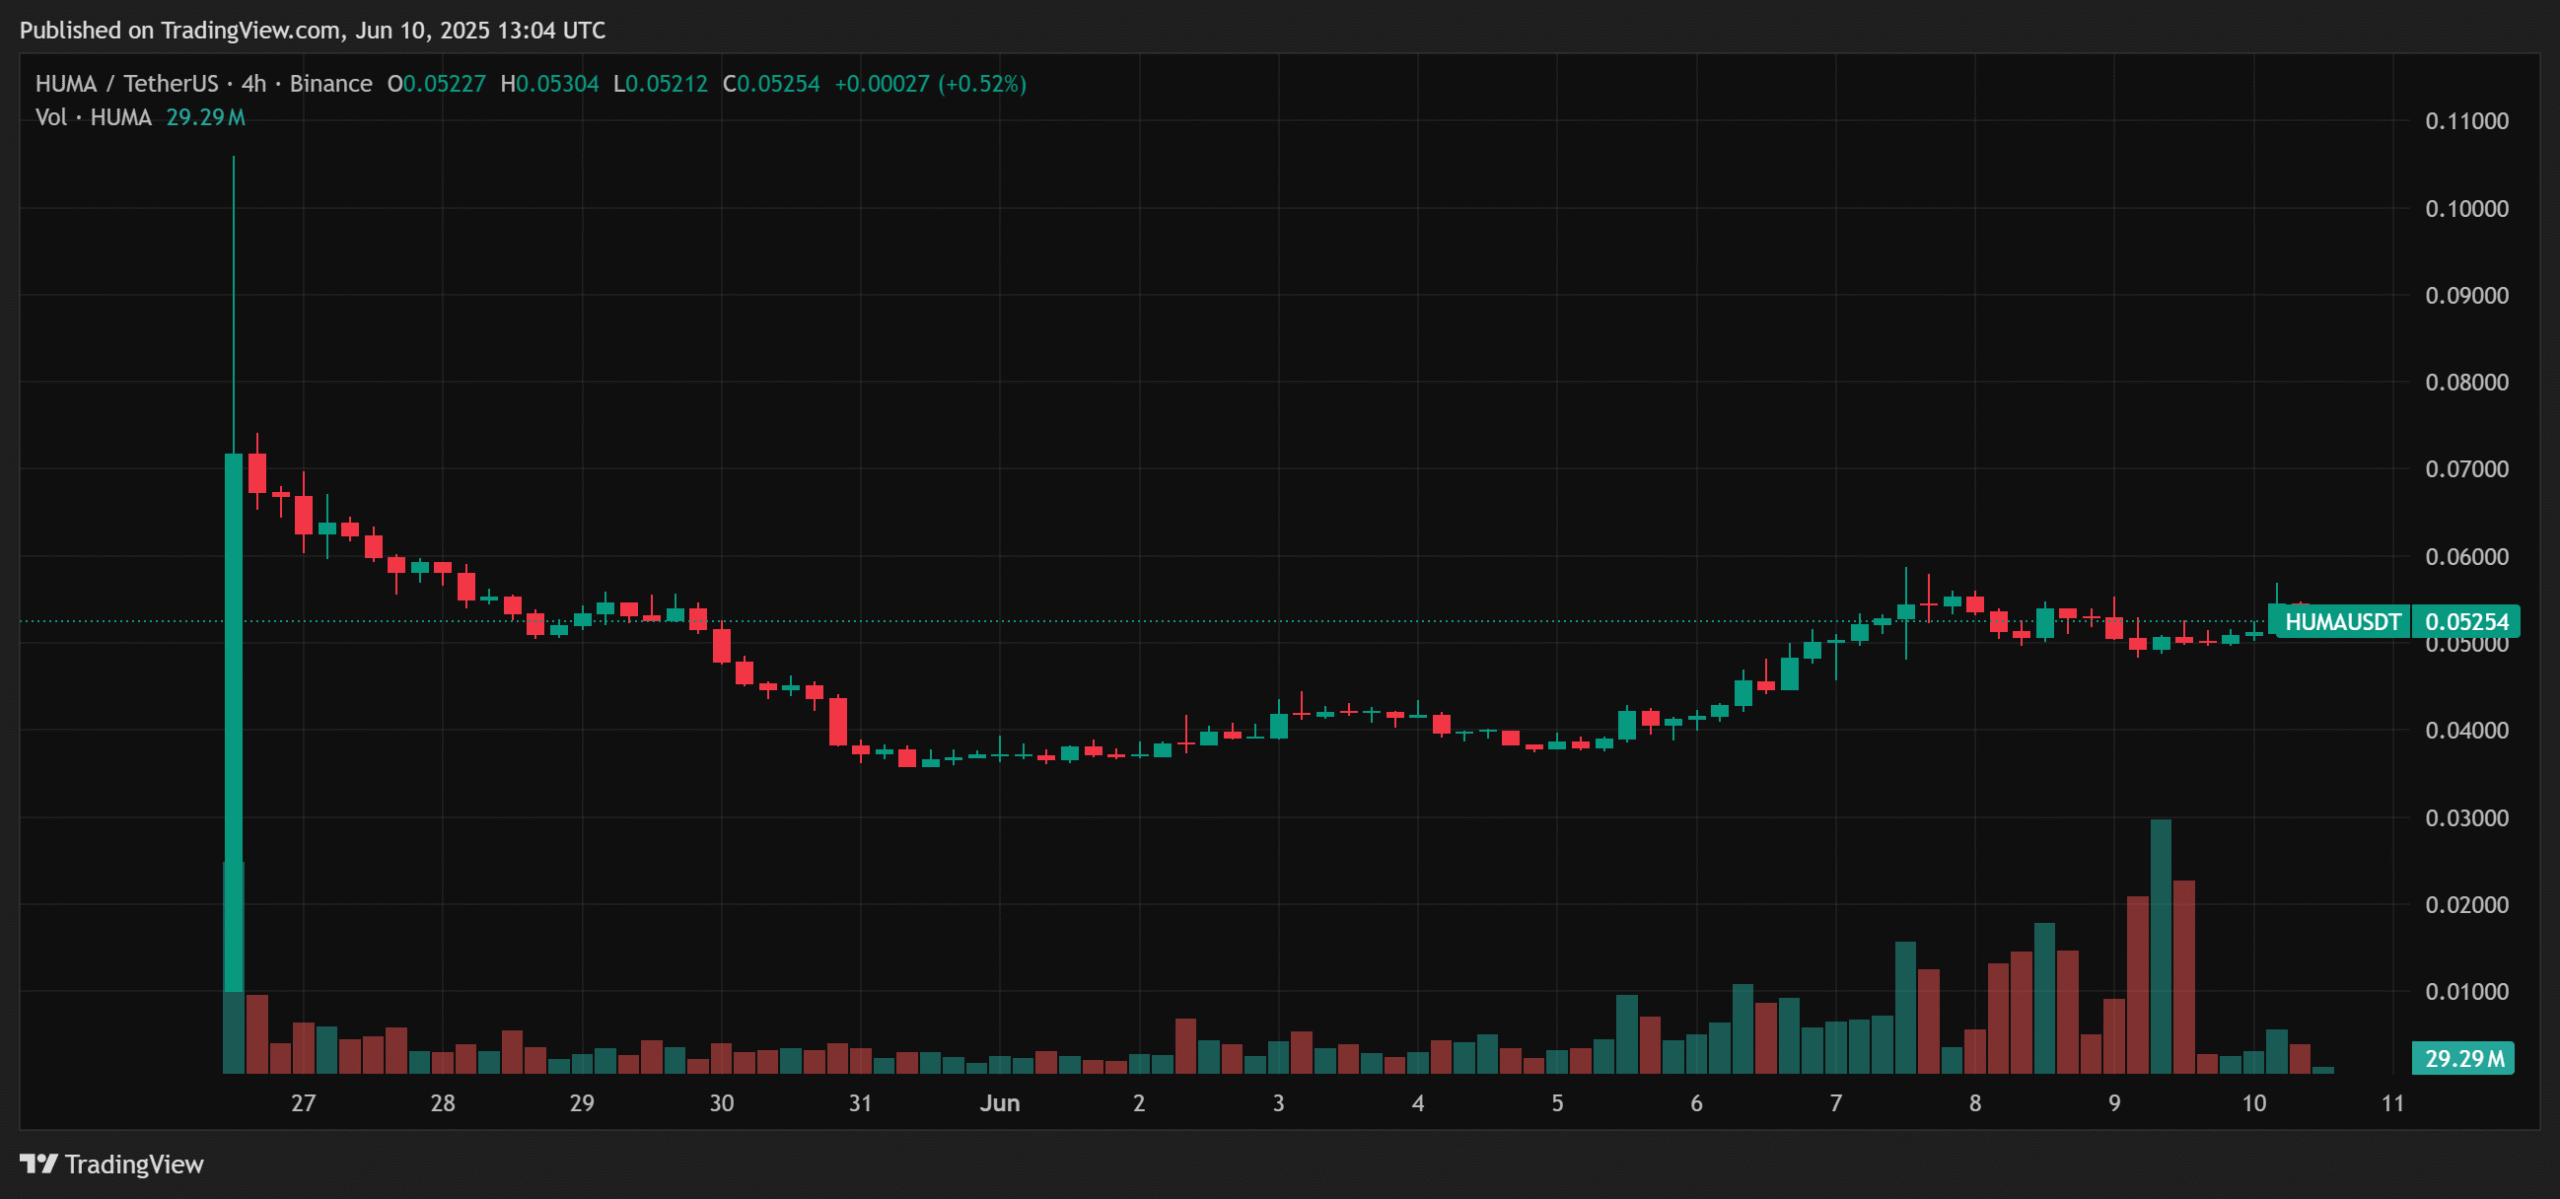Screen dimensions: 2560x1199
Task: Click the 27 date label on time axis
Action: click(303, 1103)
